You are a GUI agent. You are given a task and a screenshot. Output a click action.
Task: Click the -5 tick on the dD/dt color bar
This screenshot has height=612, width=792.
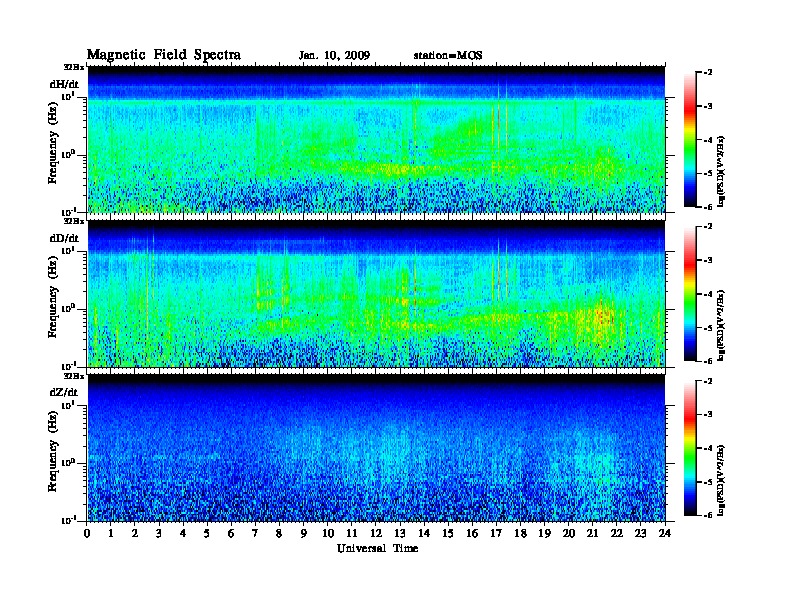coord(708,328)
